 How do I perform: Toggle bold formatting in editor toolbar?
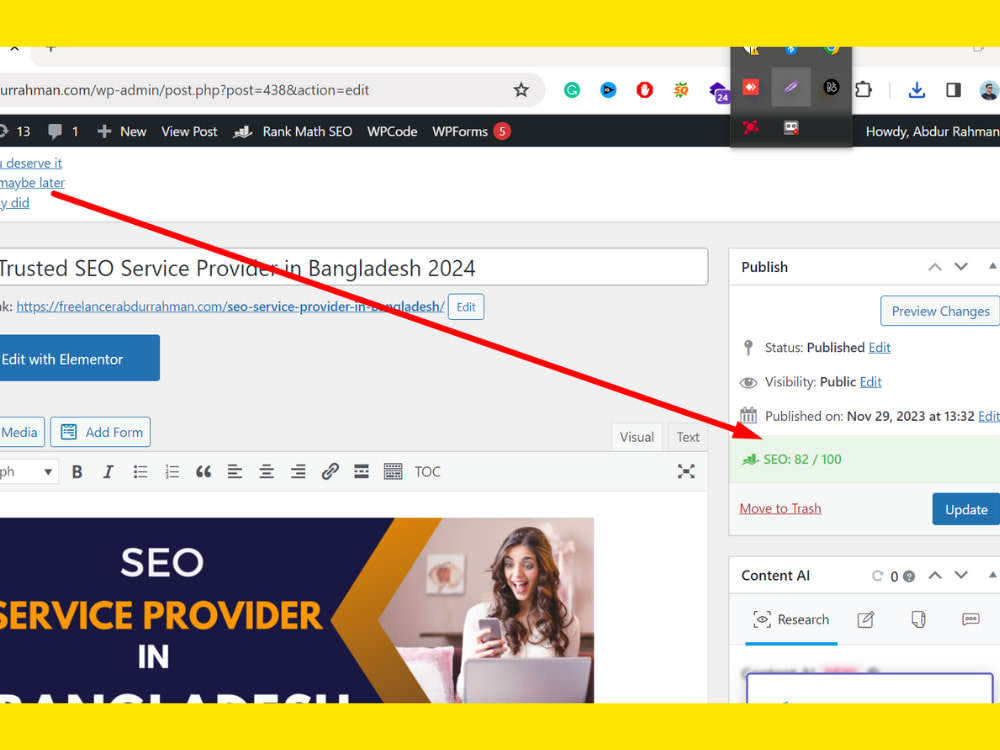77,472
